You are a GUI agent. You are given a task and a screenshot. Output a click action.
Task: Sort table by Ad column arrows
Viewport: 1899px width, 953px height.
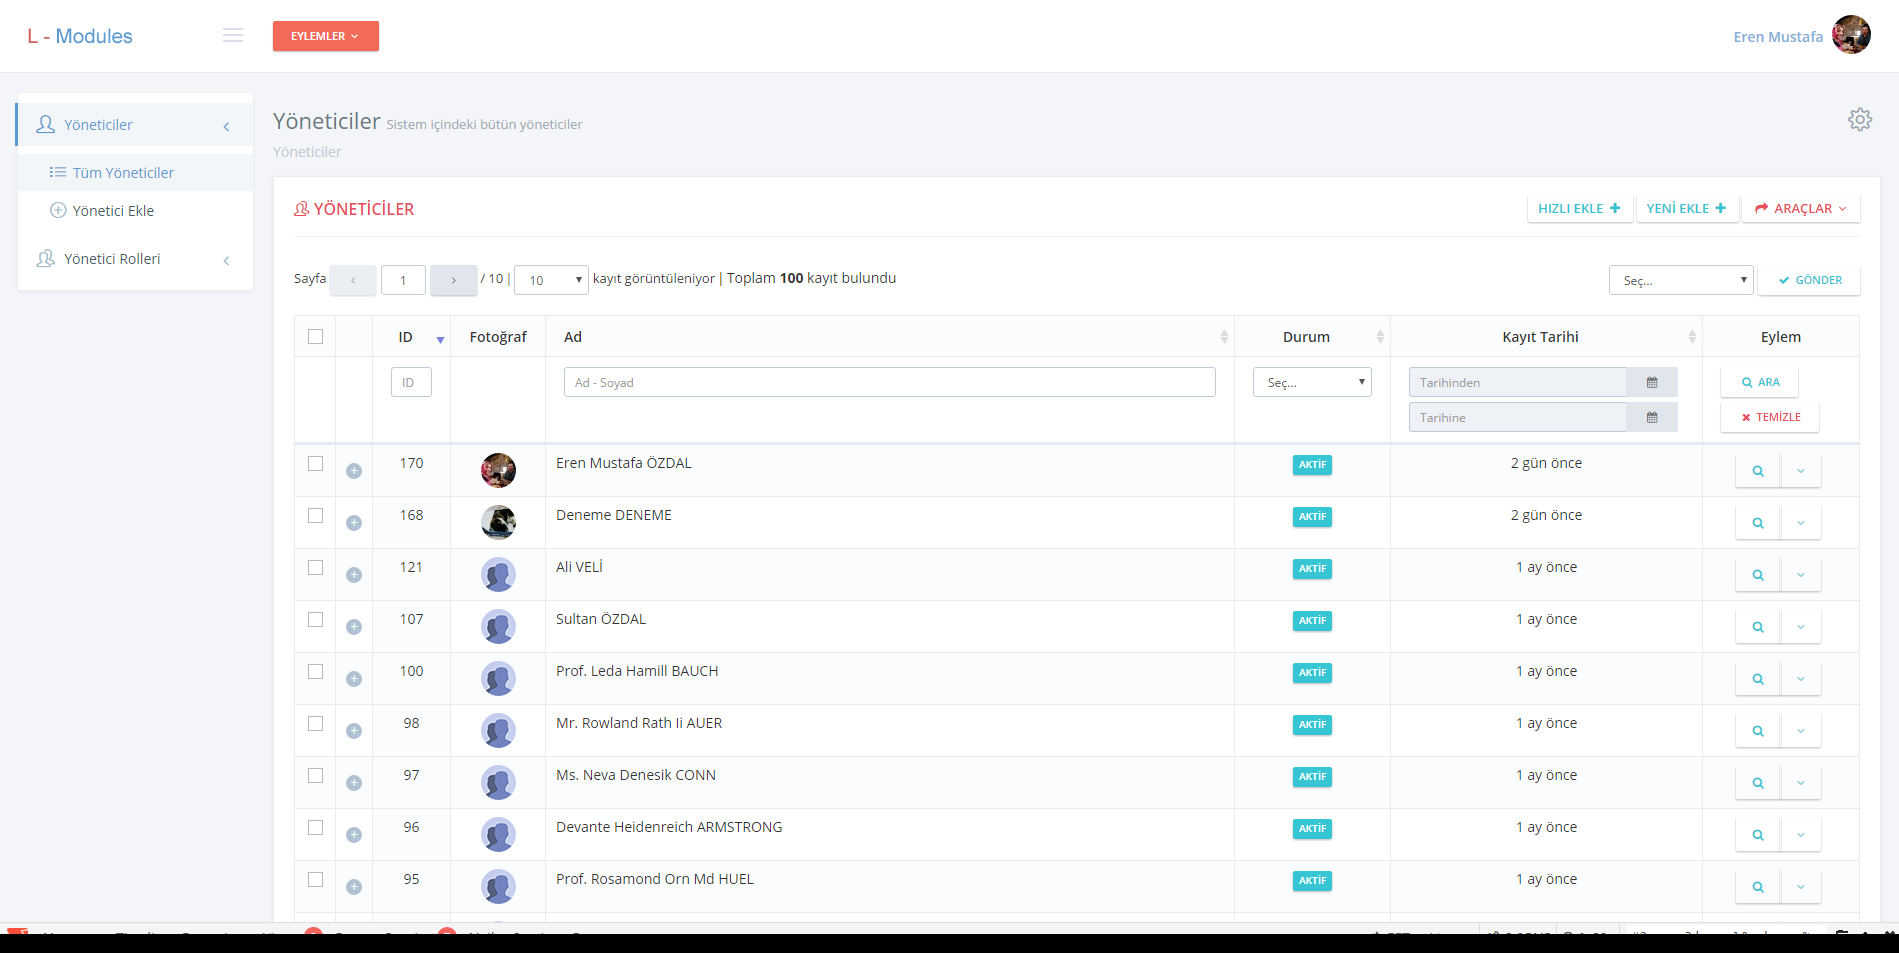1224,337
